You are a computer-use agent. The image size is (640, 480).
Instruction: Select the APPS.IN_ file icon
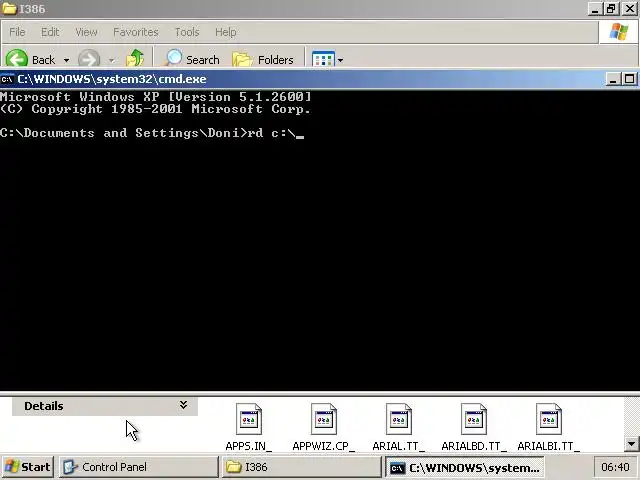click(x=249, y=419)
